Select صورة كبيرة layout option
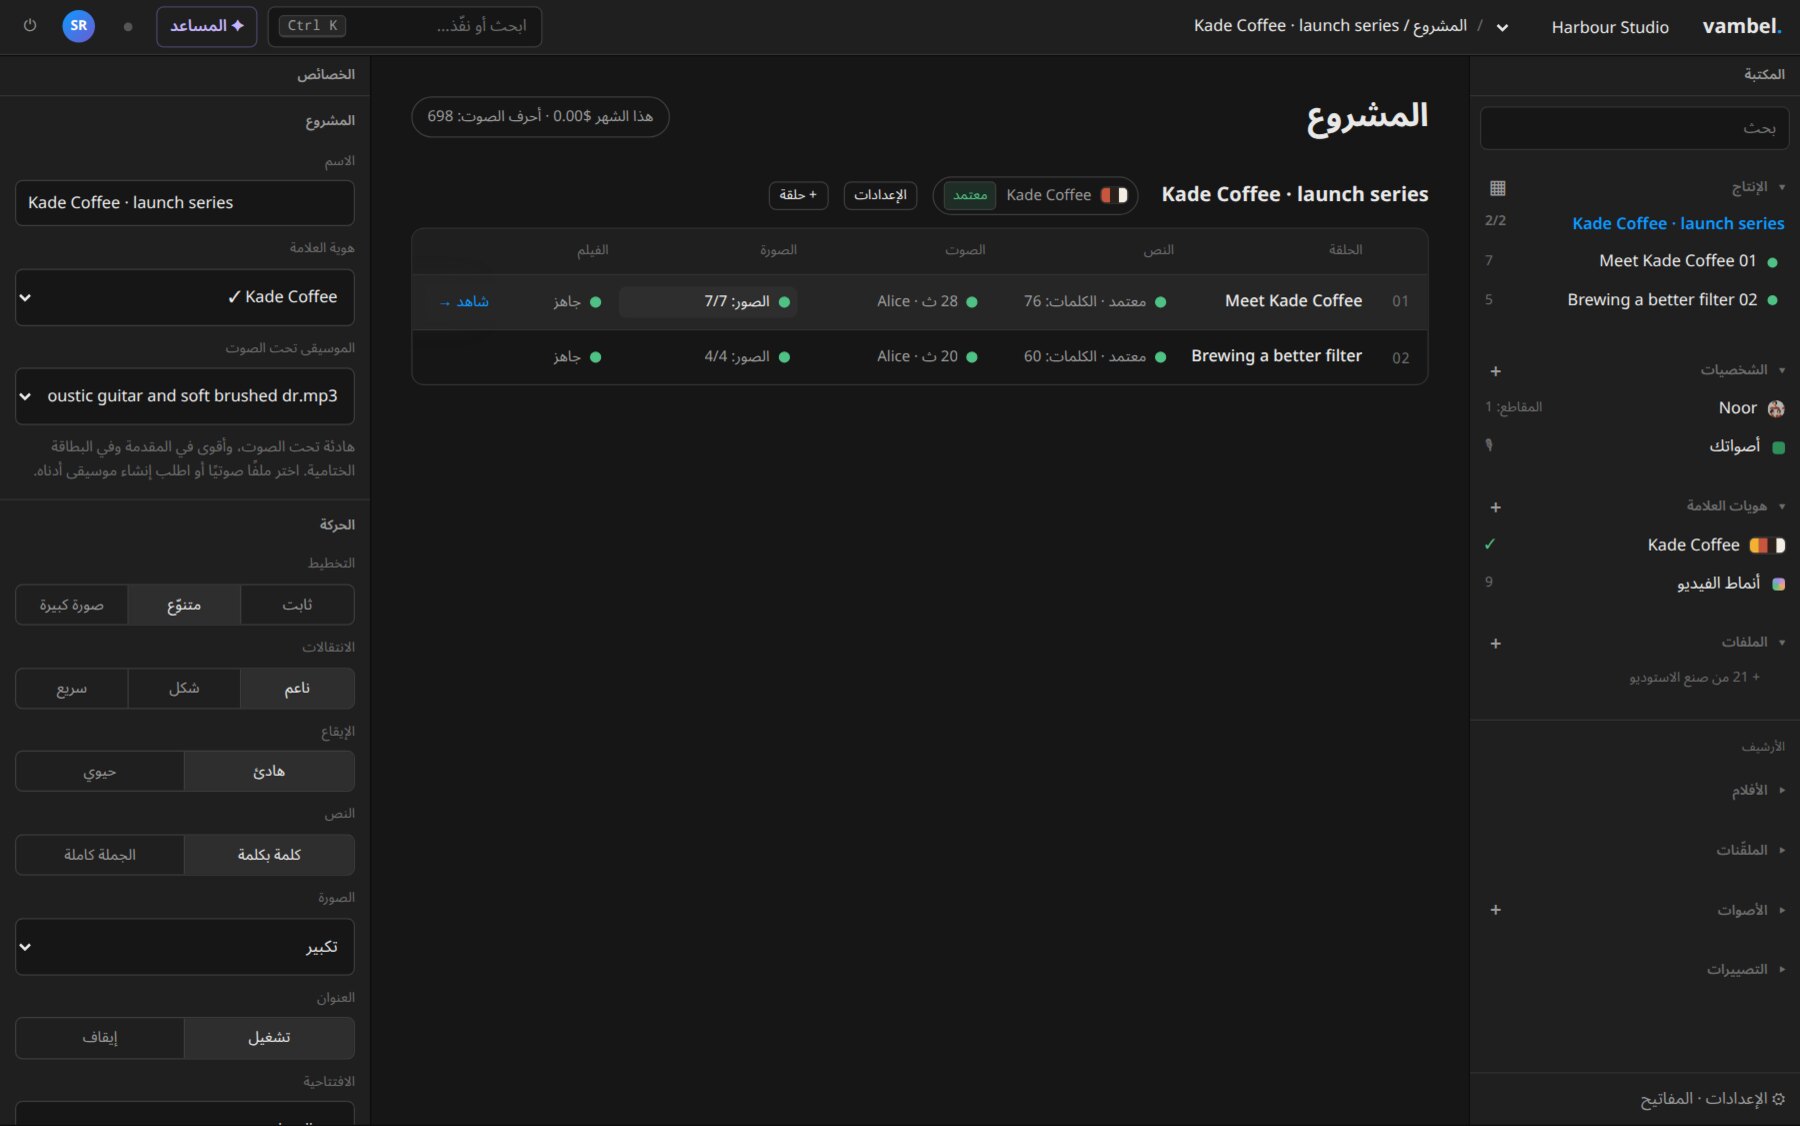Viewport: 1800px width, 1126px height. (72, 605)
